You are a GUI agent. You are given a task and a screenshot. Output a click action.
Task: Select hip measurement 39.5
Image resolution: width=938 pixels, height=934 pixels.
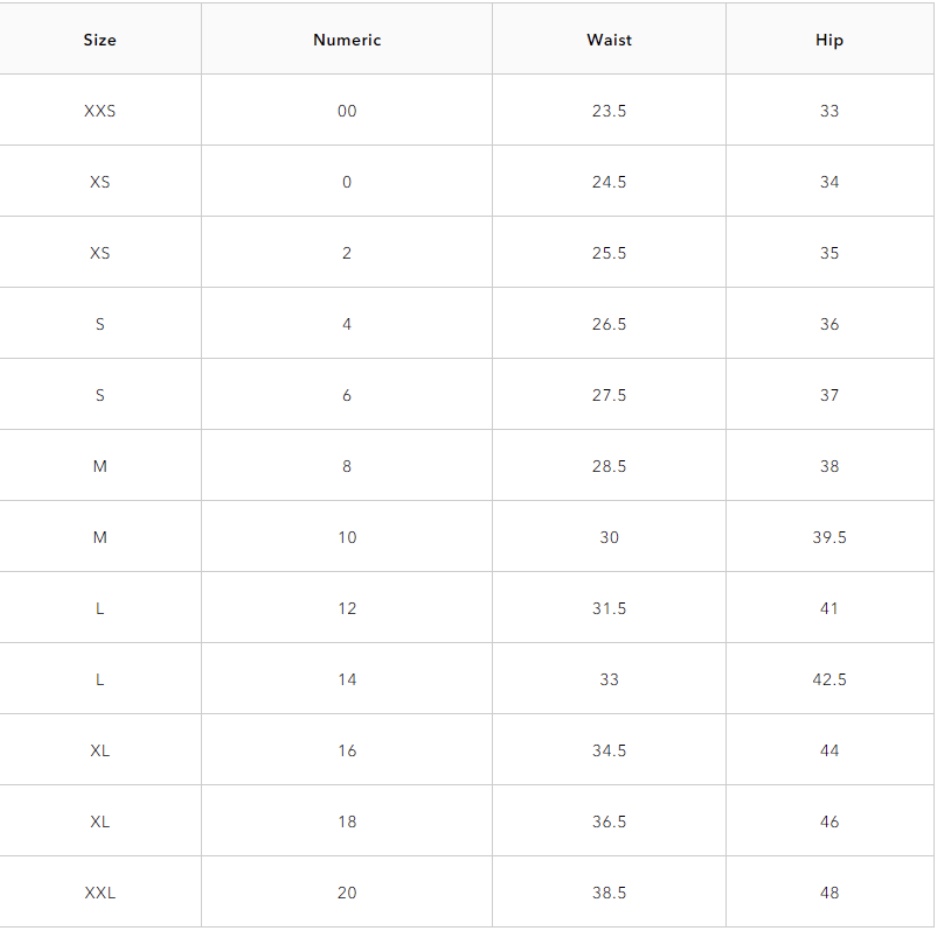[x=829, y=537]
